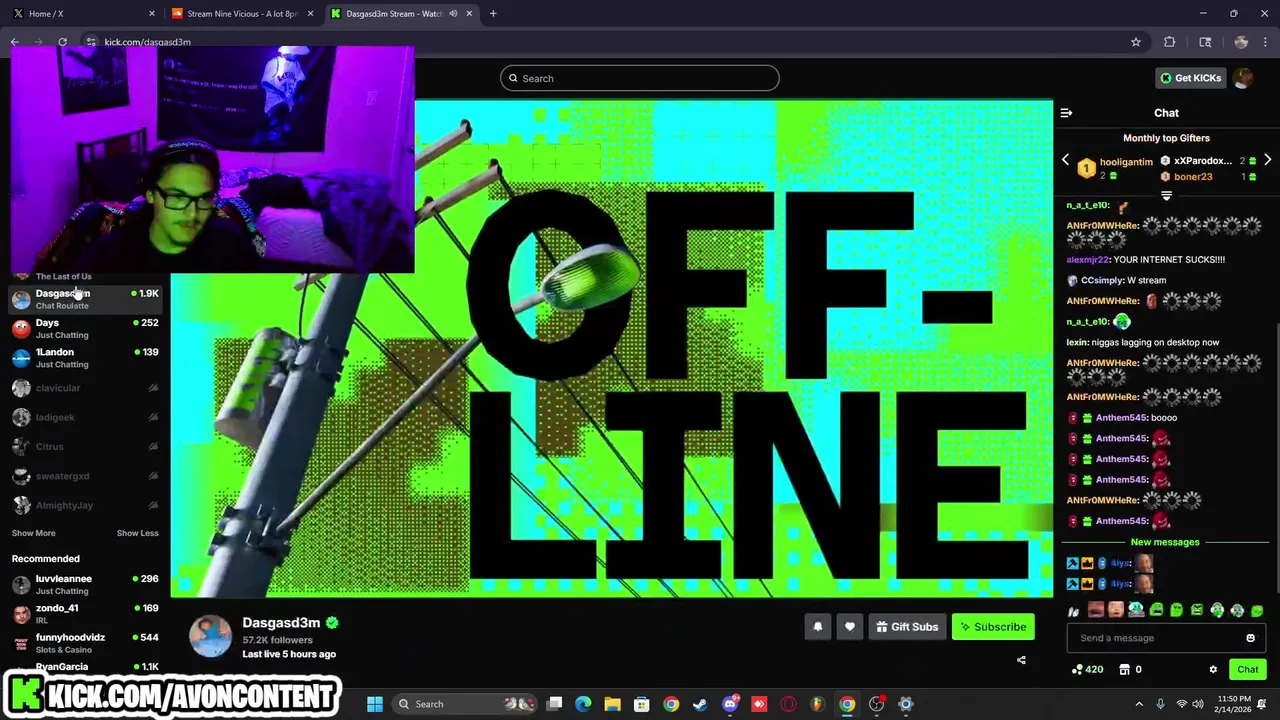Open the Chrome three-dot menu
The width and height of the screenshot is (1280, 720).
pyautogui.click(x=1265, y=42)
